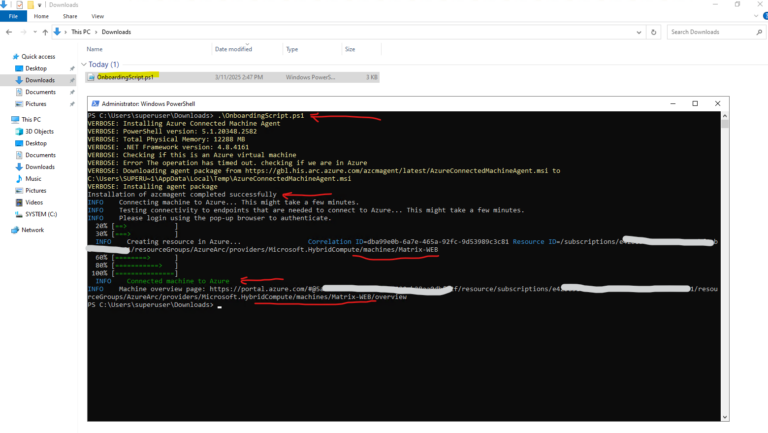Select Network in navigation pane
This screenshot has height=433, width=768.
click(32, 230)
